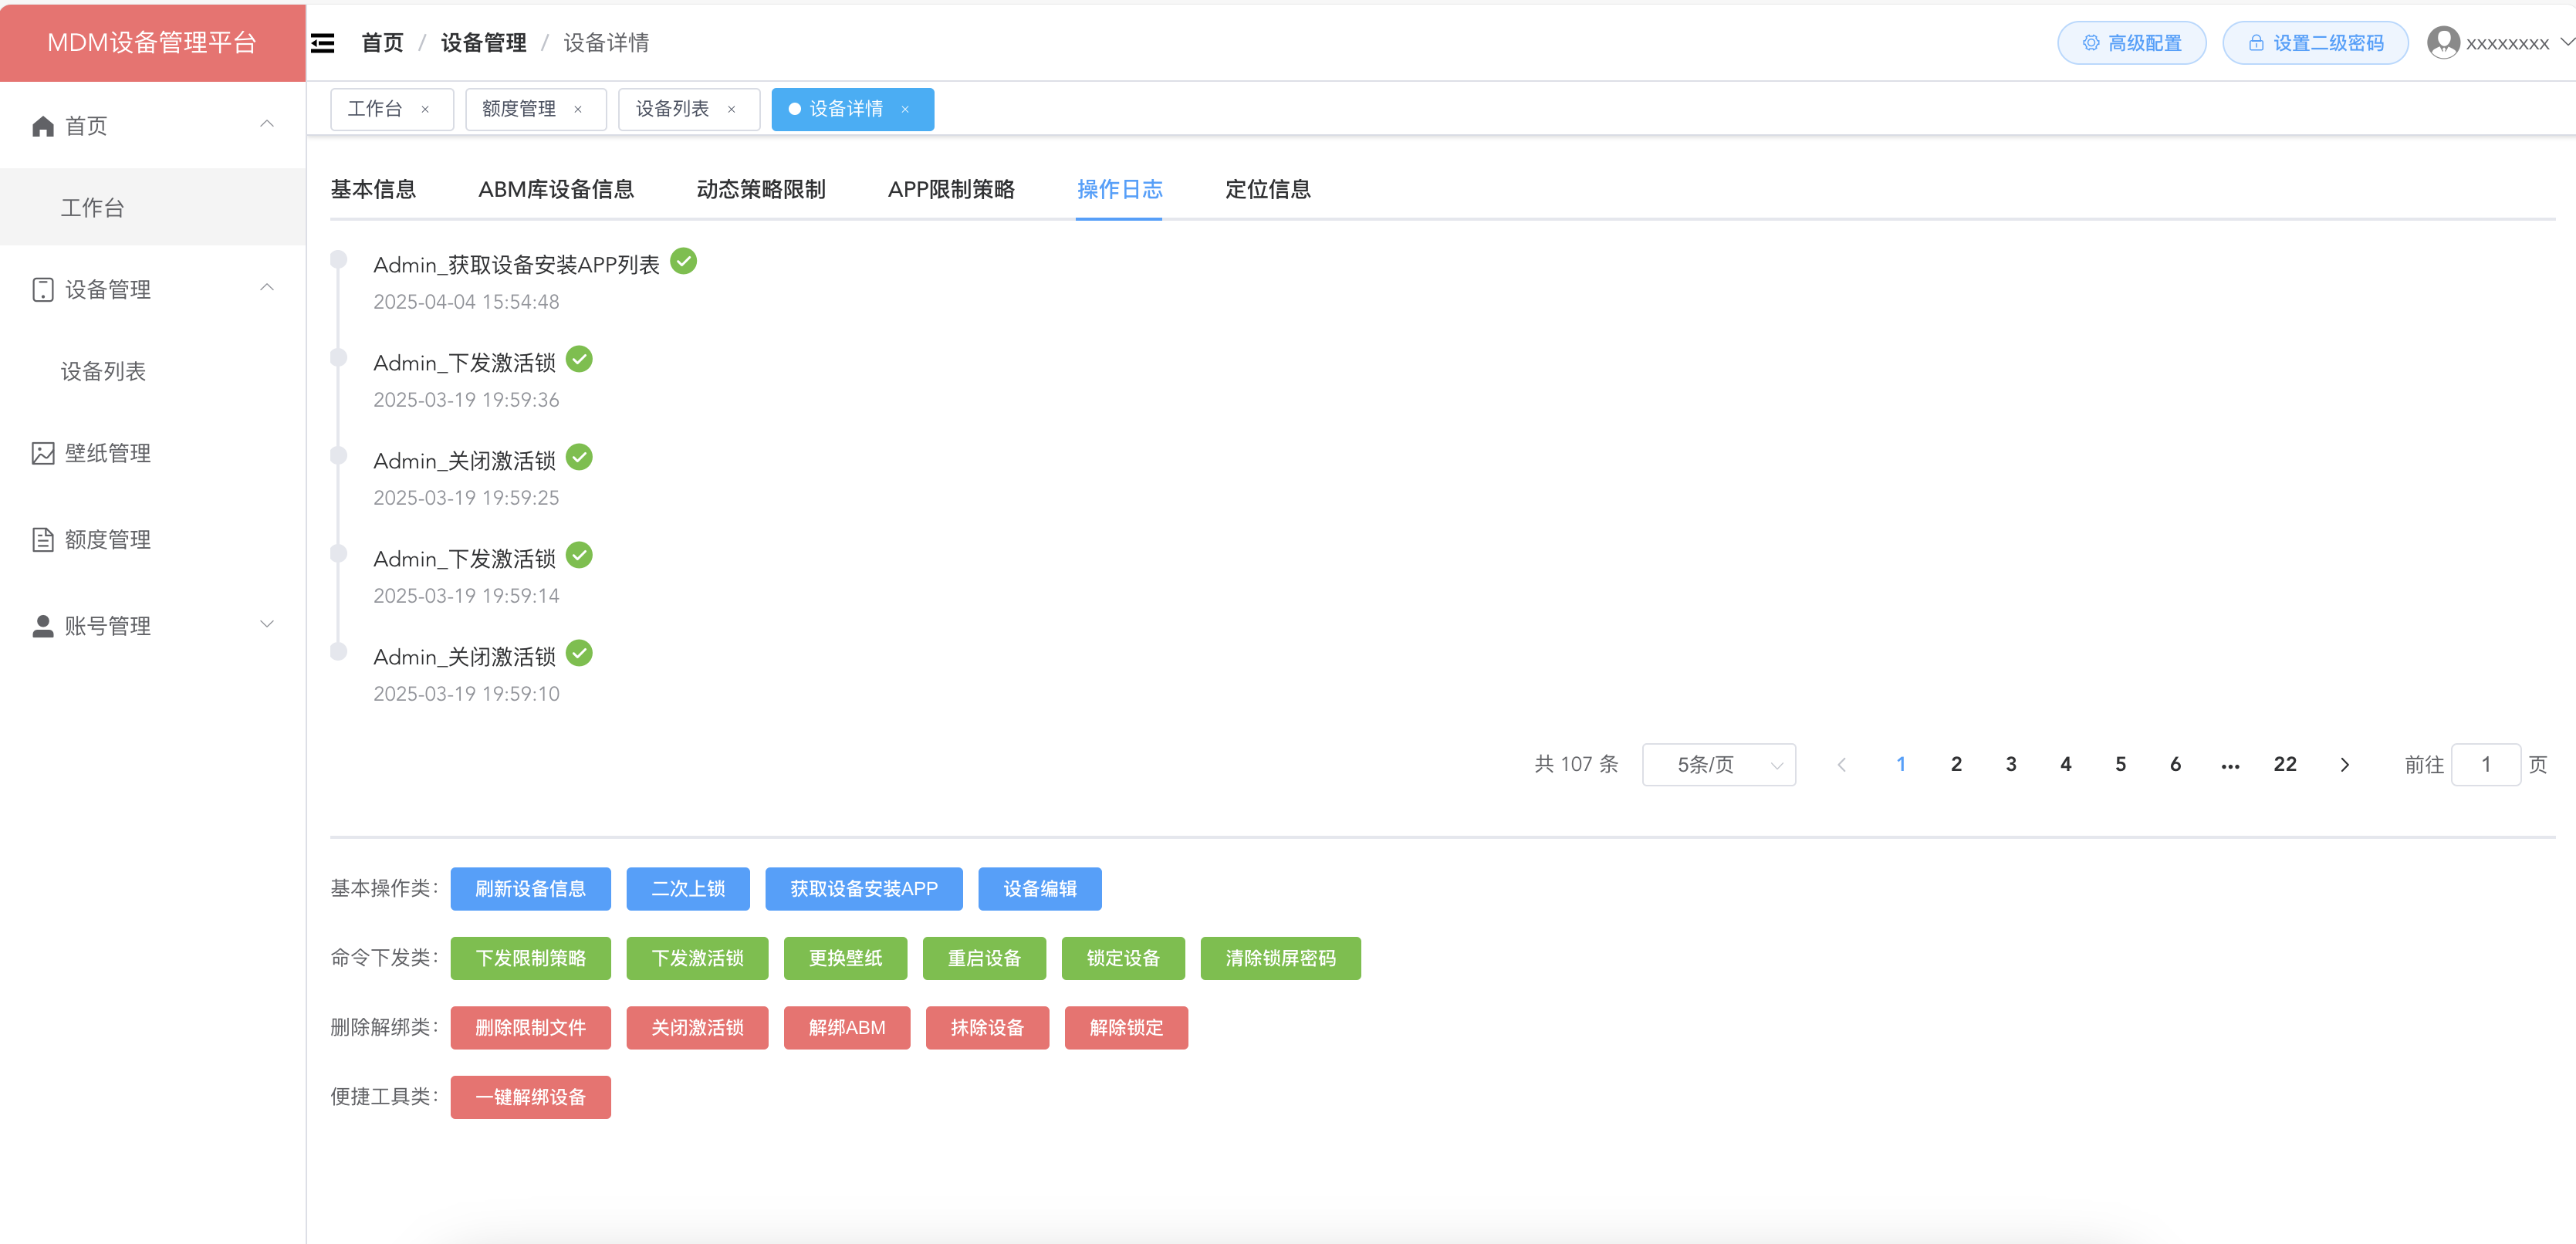Switch to the APP限制策略 tab
2576x1244 pixels.
click(x=950, y=190)
